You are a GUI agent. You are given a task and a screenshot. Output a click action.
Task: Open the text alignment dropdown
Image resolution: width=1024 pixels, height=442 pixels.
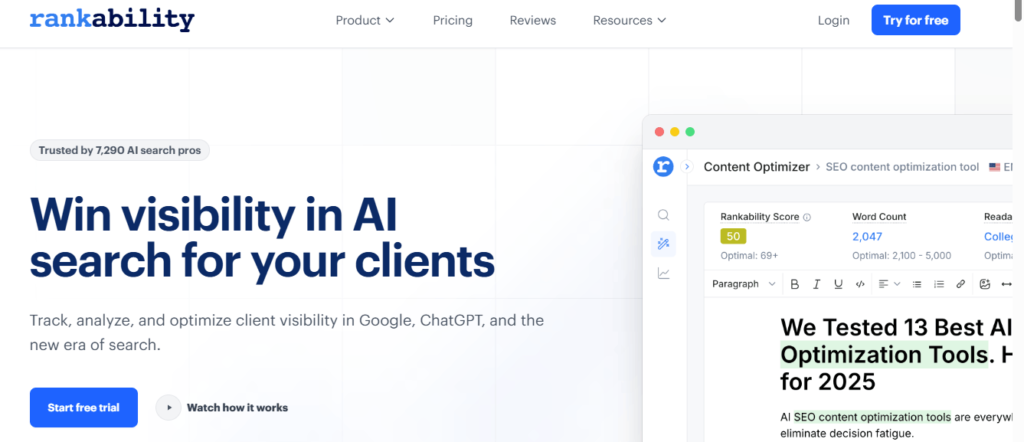pos(889,284)
